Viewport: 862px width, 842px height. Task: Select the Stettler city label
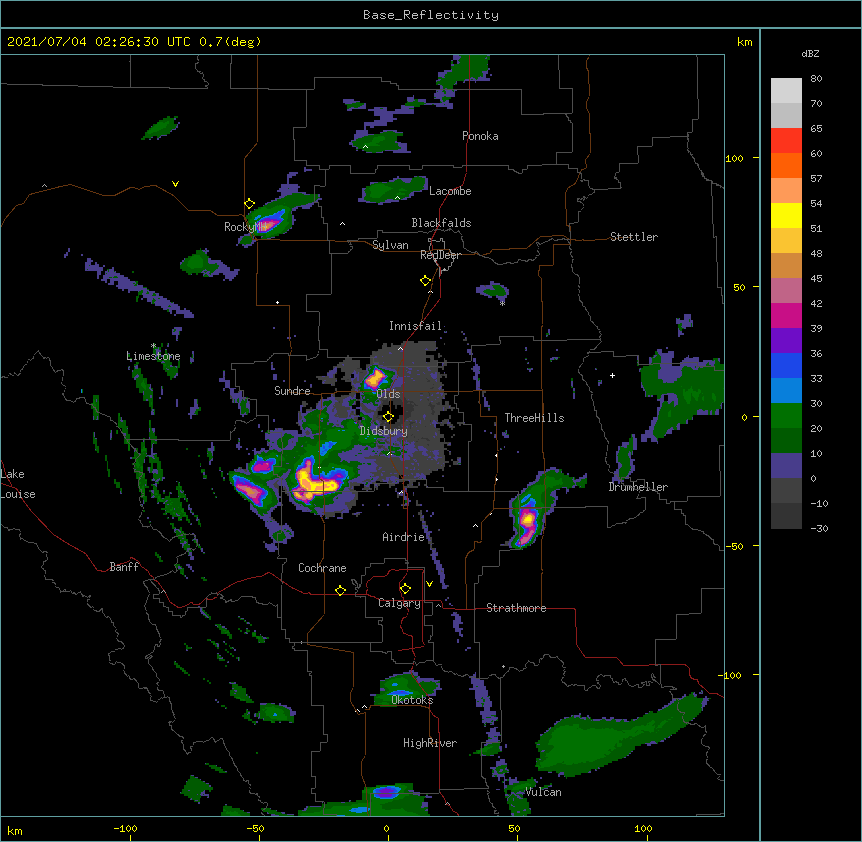point(634,237)
